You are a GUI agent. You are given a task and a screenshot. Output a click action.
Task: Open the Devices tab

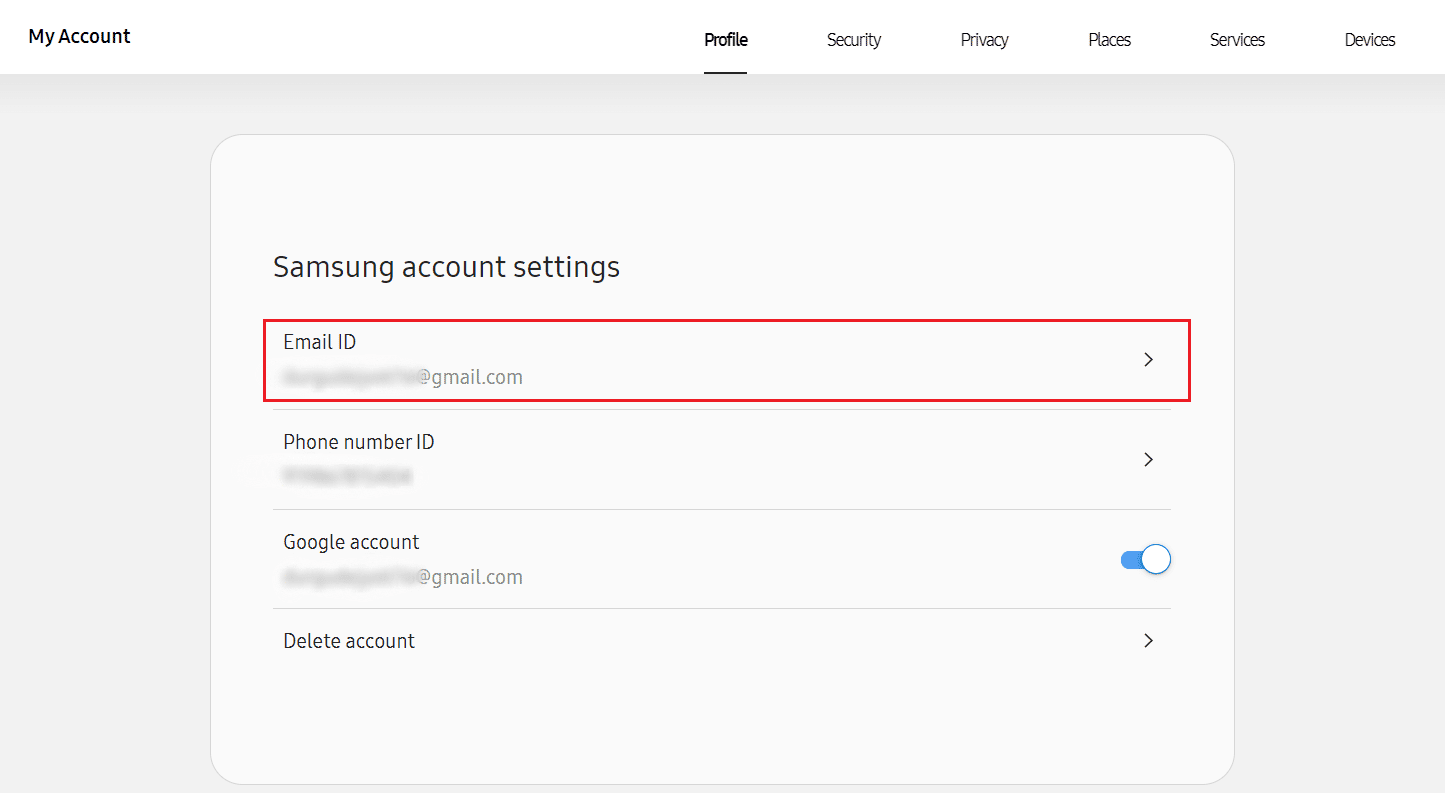click(1369, 40)
